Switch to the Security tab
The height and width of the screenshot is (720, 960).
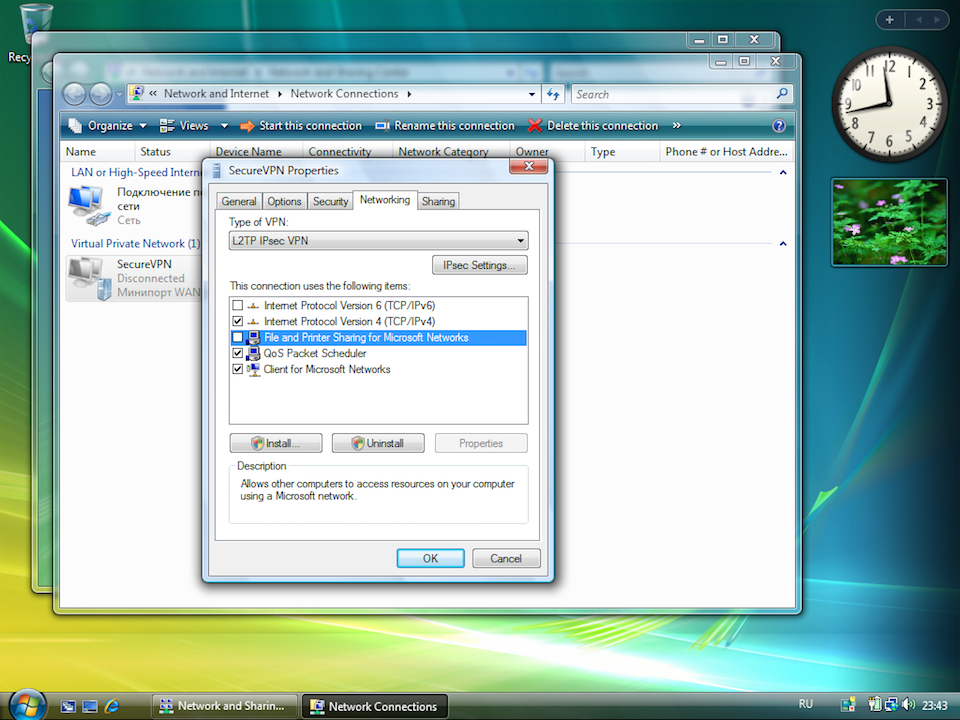point(331,201)
